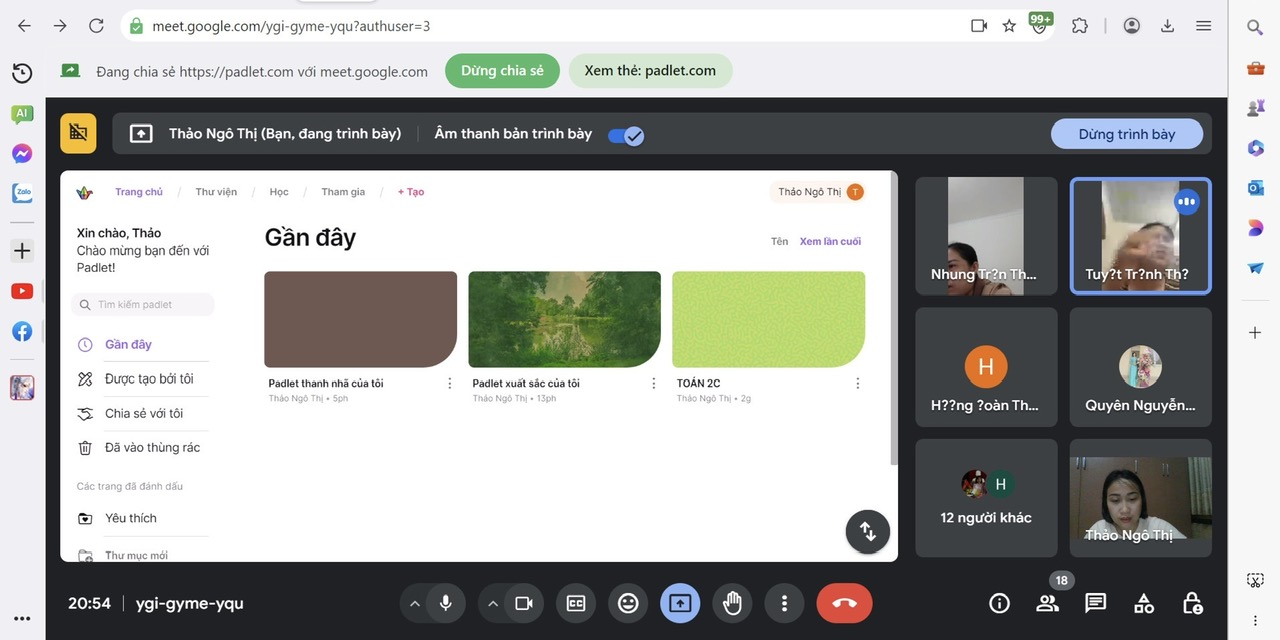Open Thư viện tab
Viewport: 1280px width, 640px height.
pos(216,192)
